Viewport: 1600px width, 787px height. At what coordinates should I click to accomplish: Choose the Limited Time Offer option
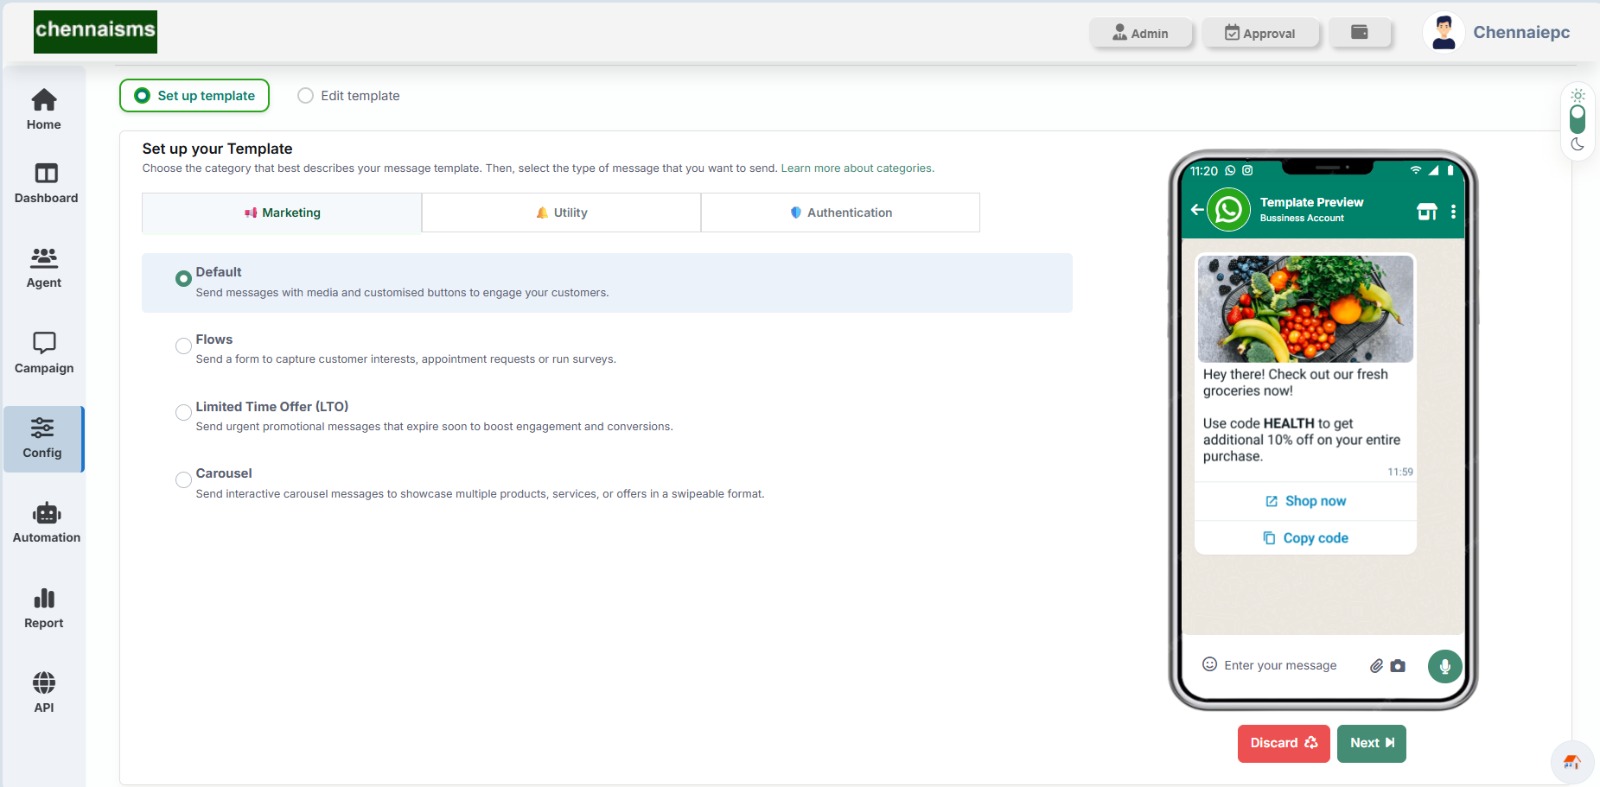(183, 413)
